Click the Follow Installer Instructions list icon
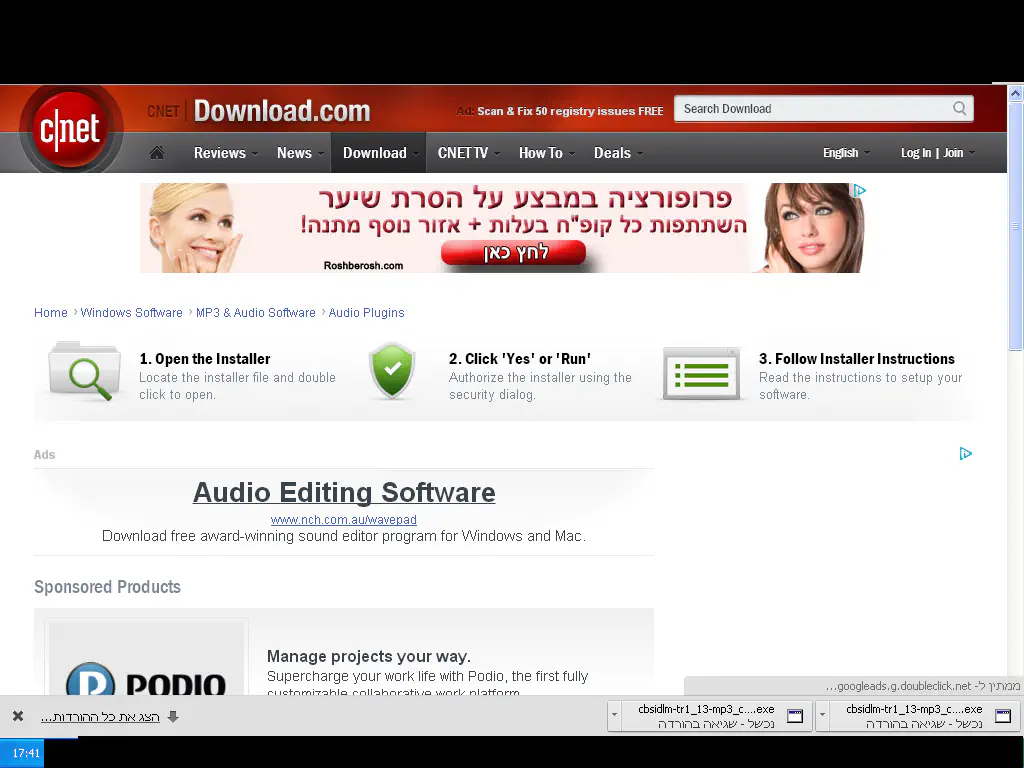The width and height of the screenshot is (1024, 768). coord(701,374)
